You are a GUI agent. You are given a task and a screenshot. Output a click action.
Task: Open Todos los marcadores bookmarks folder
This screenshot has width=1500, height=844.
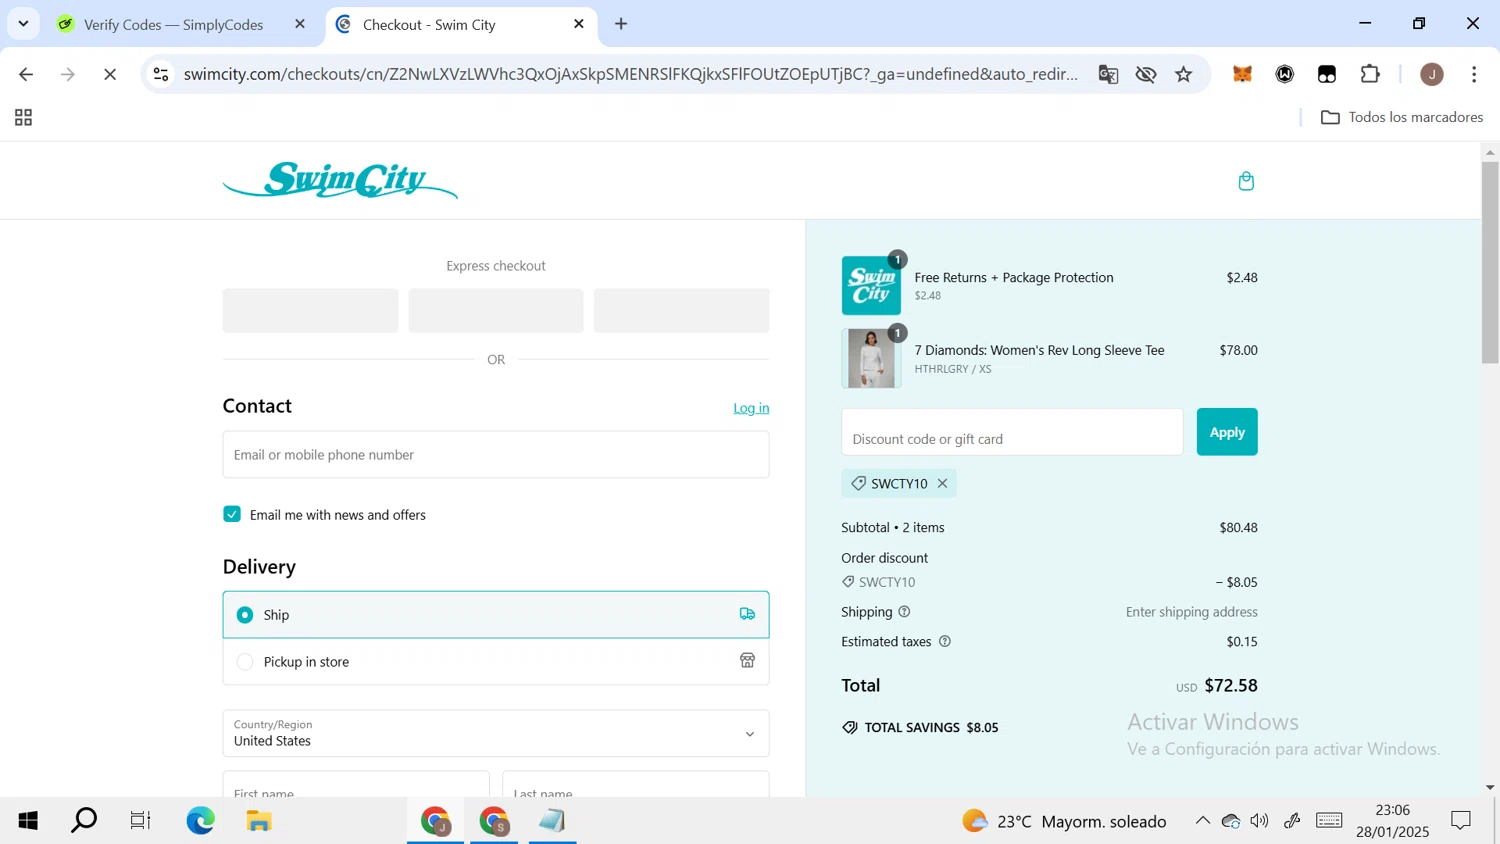click(x=1402, y=118)
